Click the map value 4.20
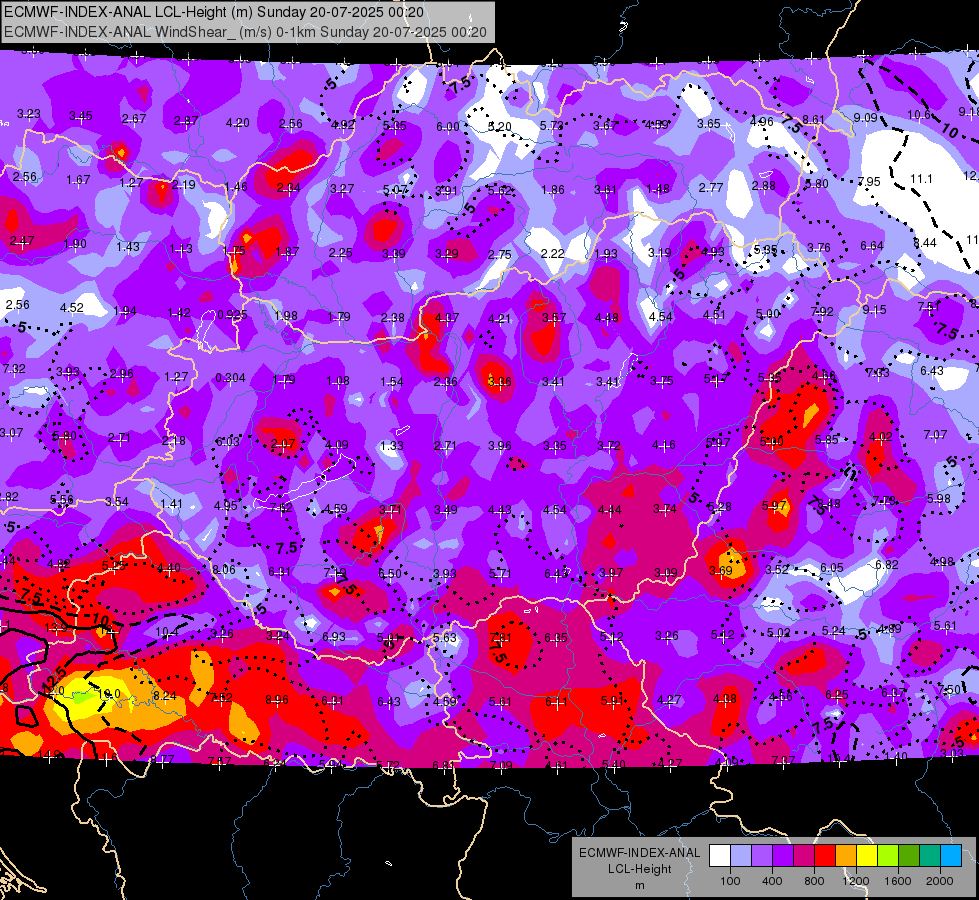Viewport: 979px width, 900px height. coord(238,123)
